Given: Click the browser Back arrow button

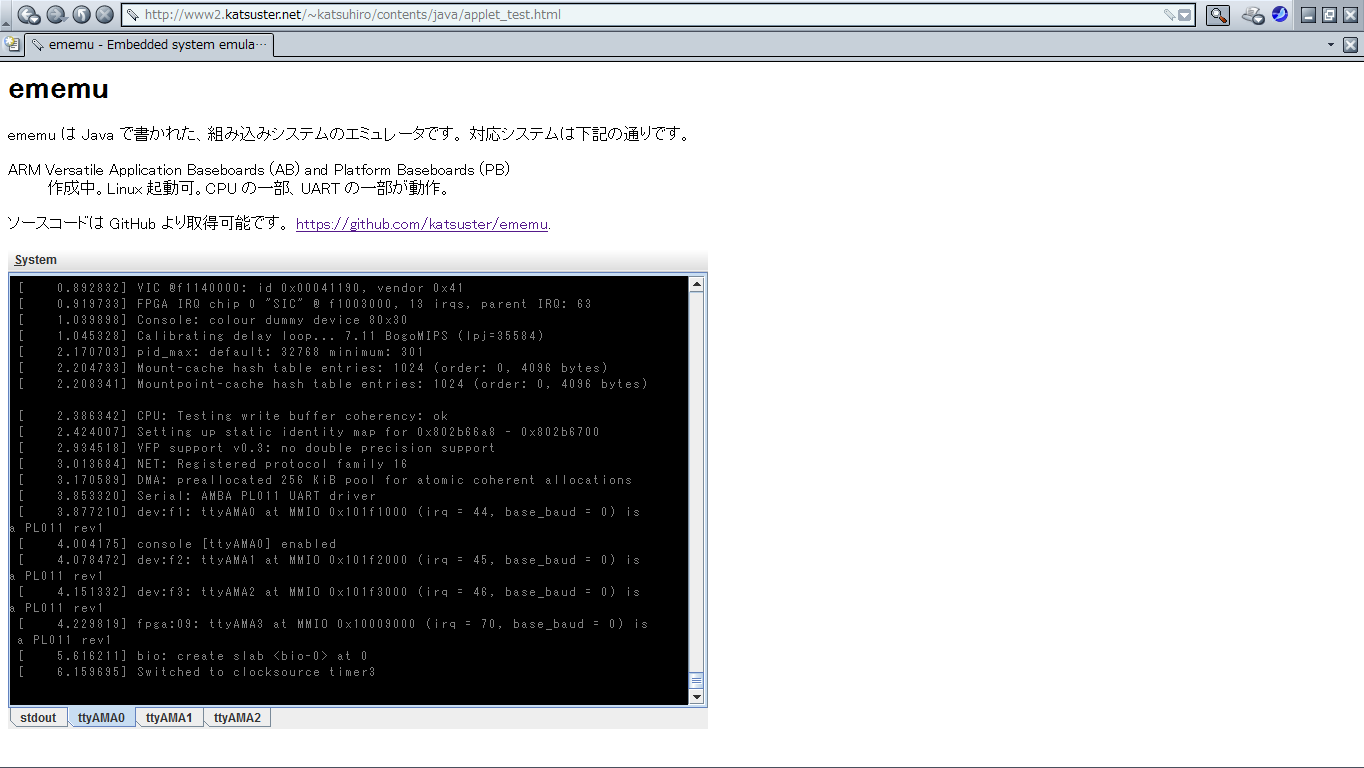Looking at the screenshot, I should (29, 15).
